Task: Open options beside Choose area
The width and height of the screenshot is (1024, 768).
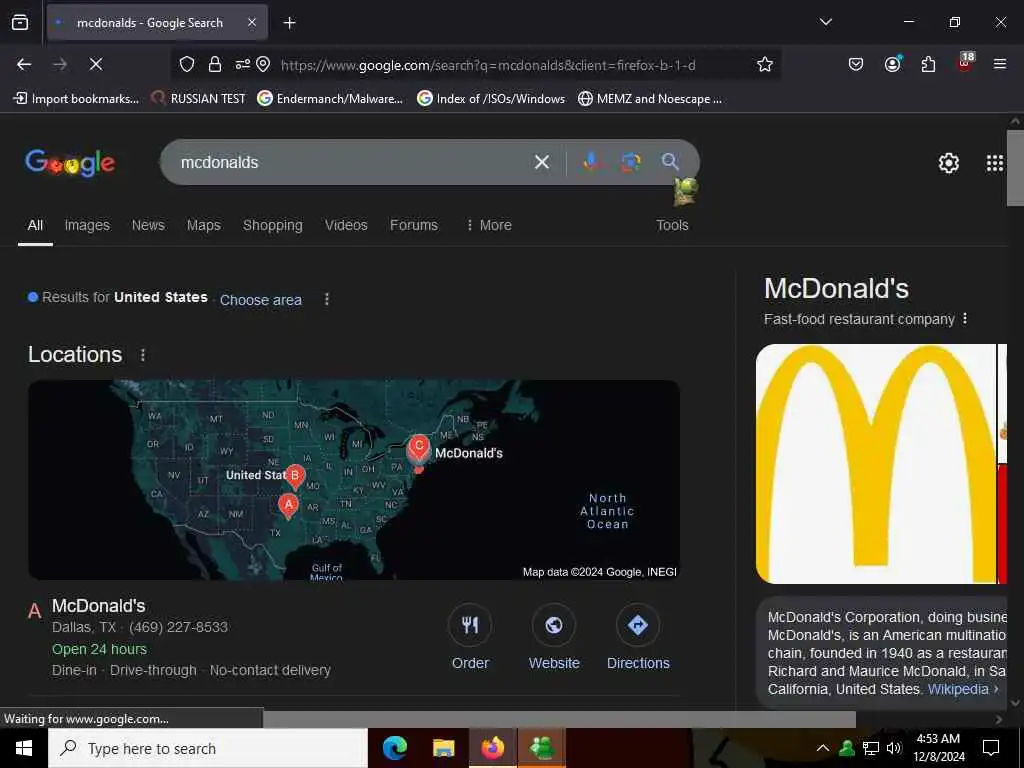Action: [327, 299]
